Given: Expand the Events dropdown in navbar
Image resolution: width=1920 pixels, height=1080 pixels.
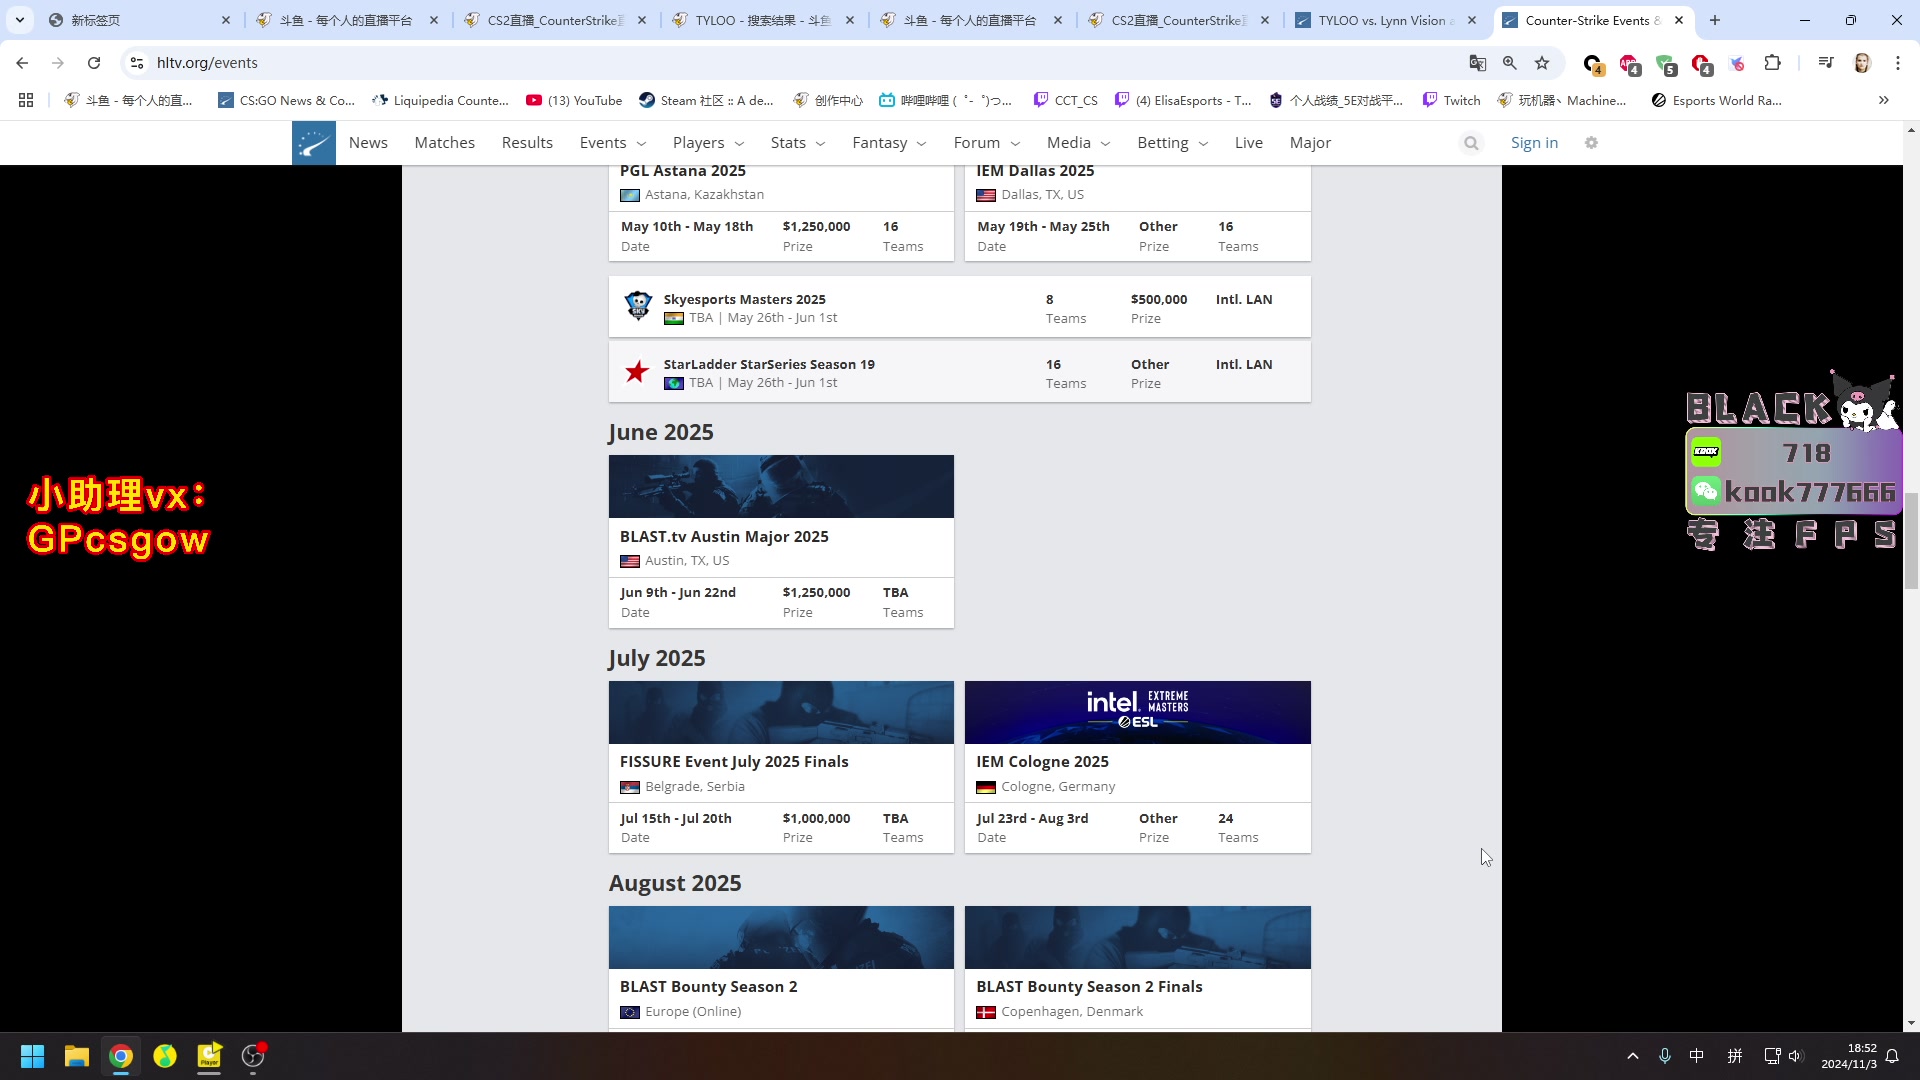Looking at the screenshot, I should 613,142.
